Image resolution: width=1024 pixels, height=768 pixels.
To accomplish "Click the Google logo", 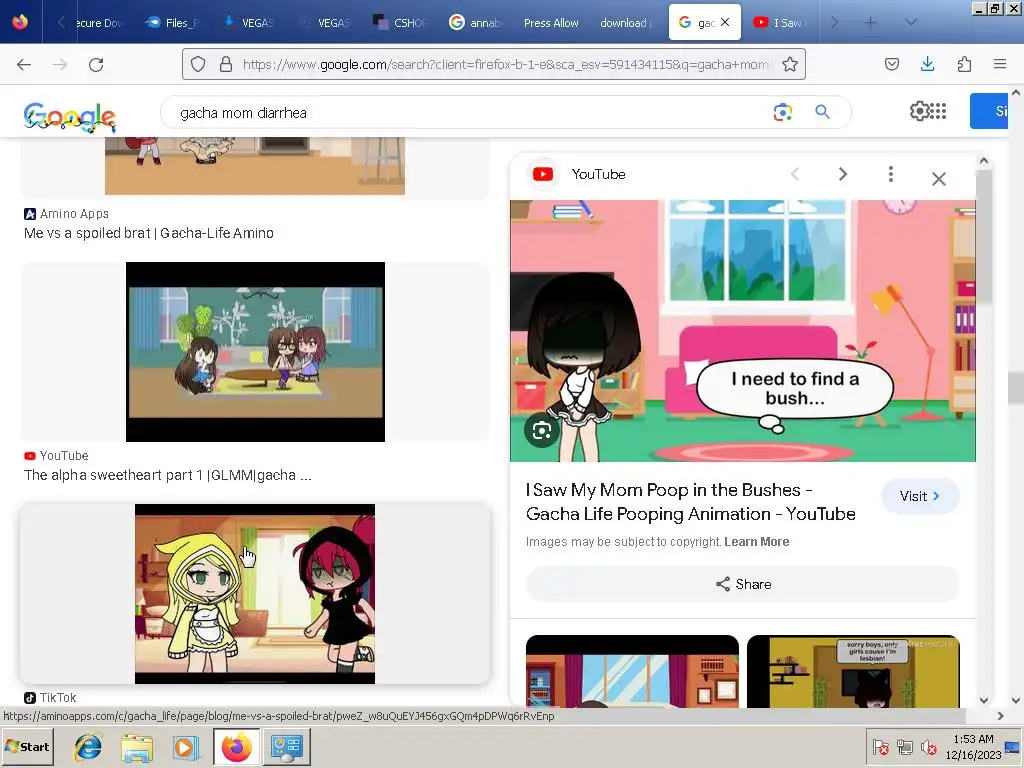I will (x=70, y=116).
